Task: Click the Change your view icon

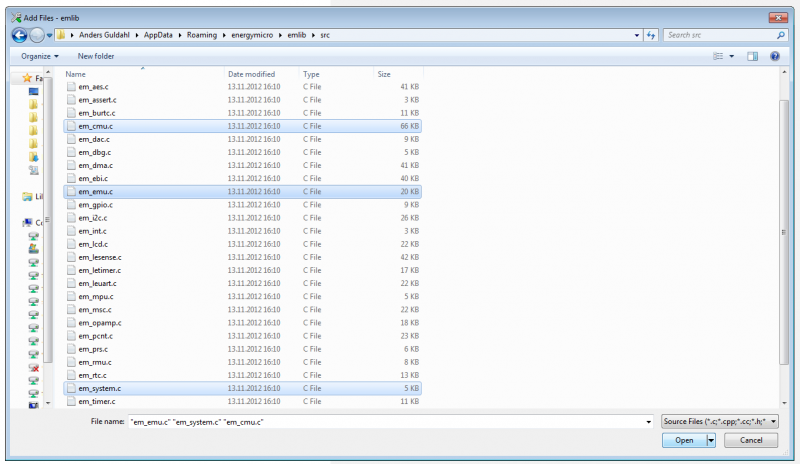Action: pyautogui.click(x=718, y=56)
